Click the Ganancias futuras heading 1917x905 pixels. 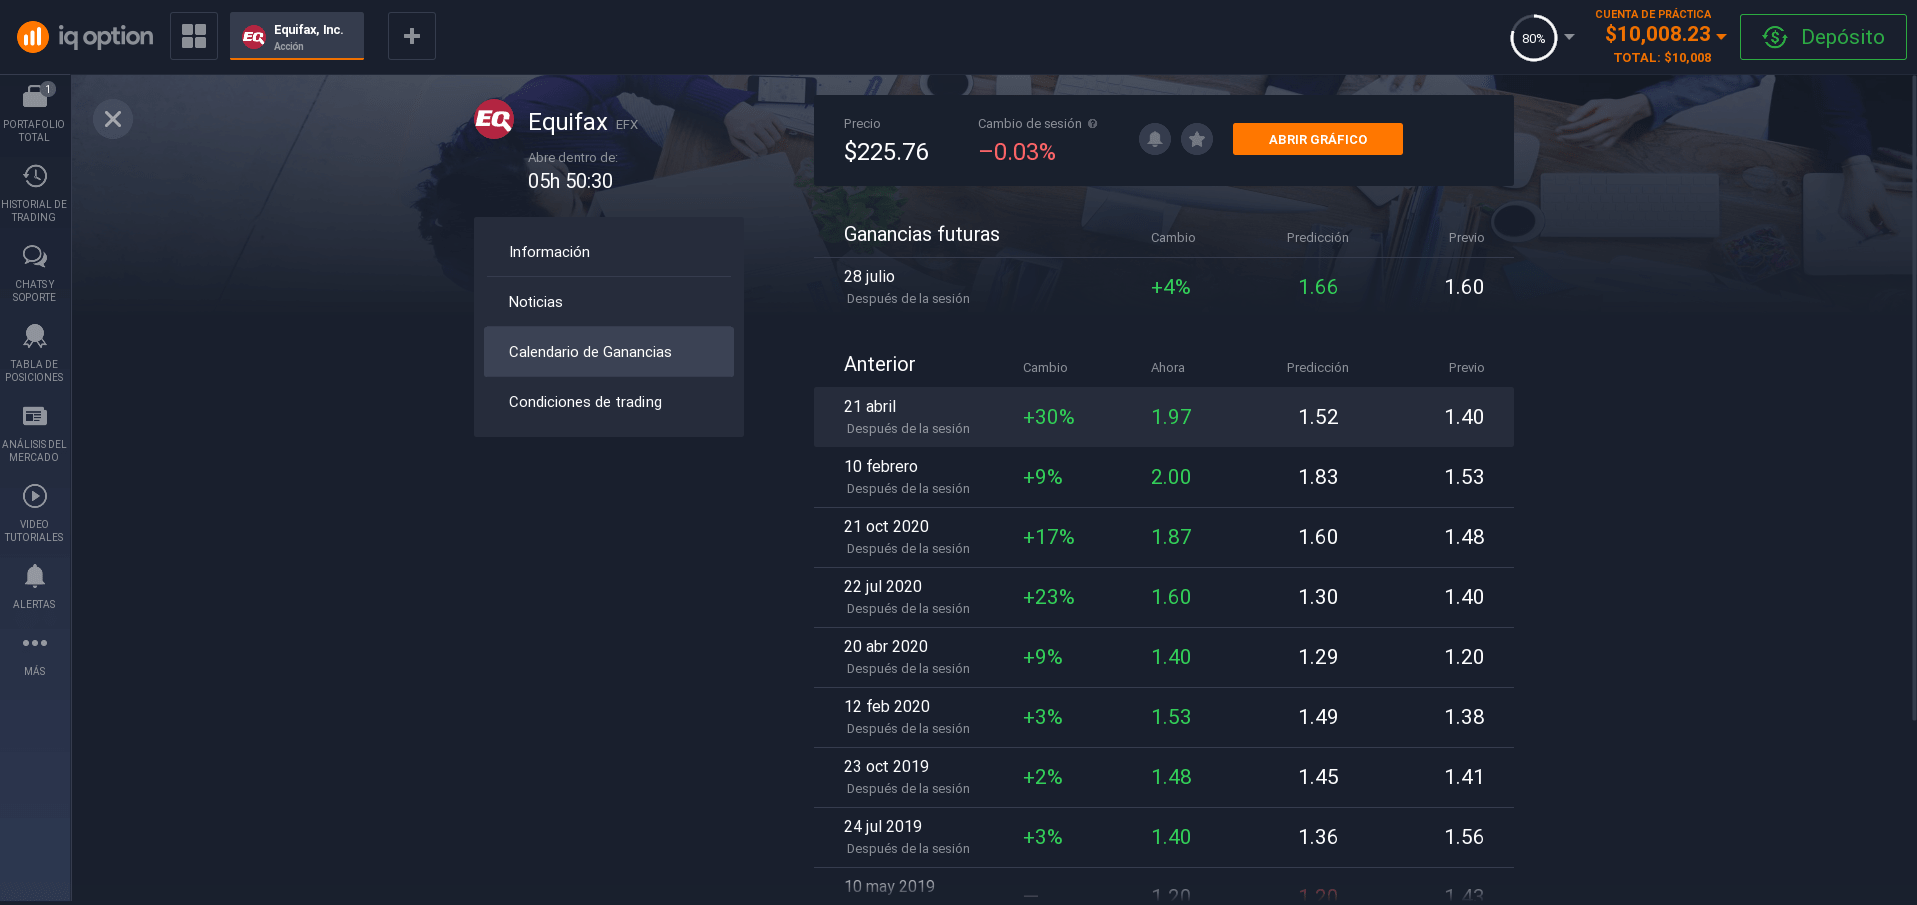click(922, 234)
